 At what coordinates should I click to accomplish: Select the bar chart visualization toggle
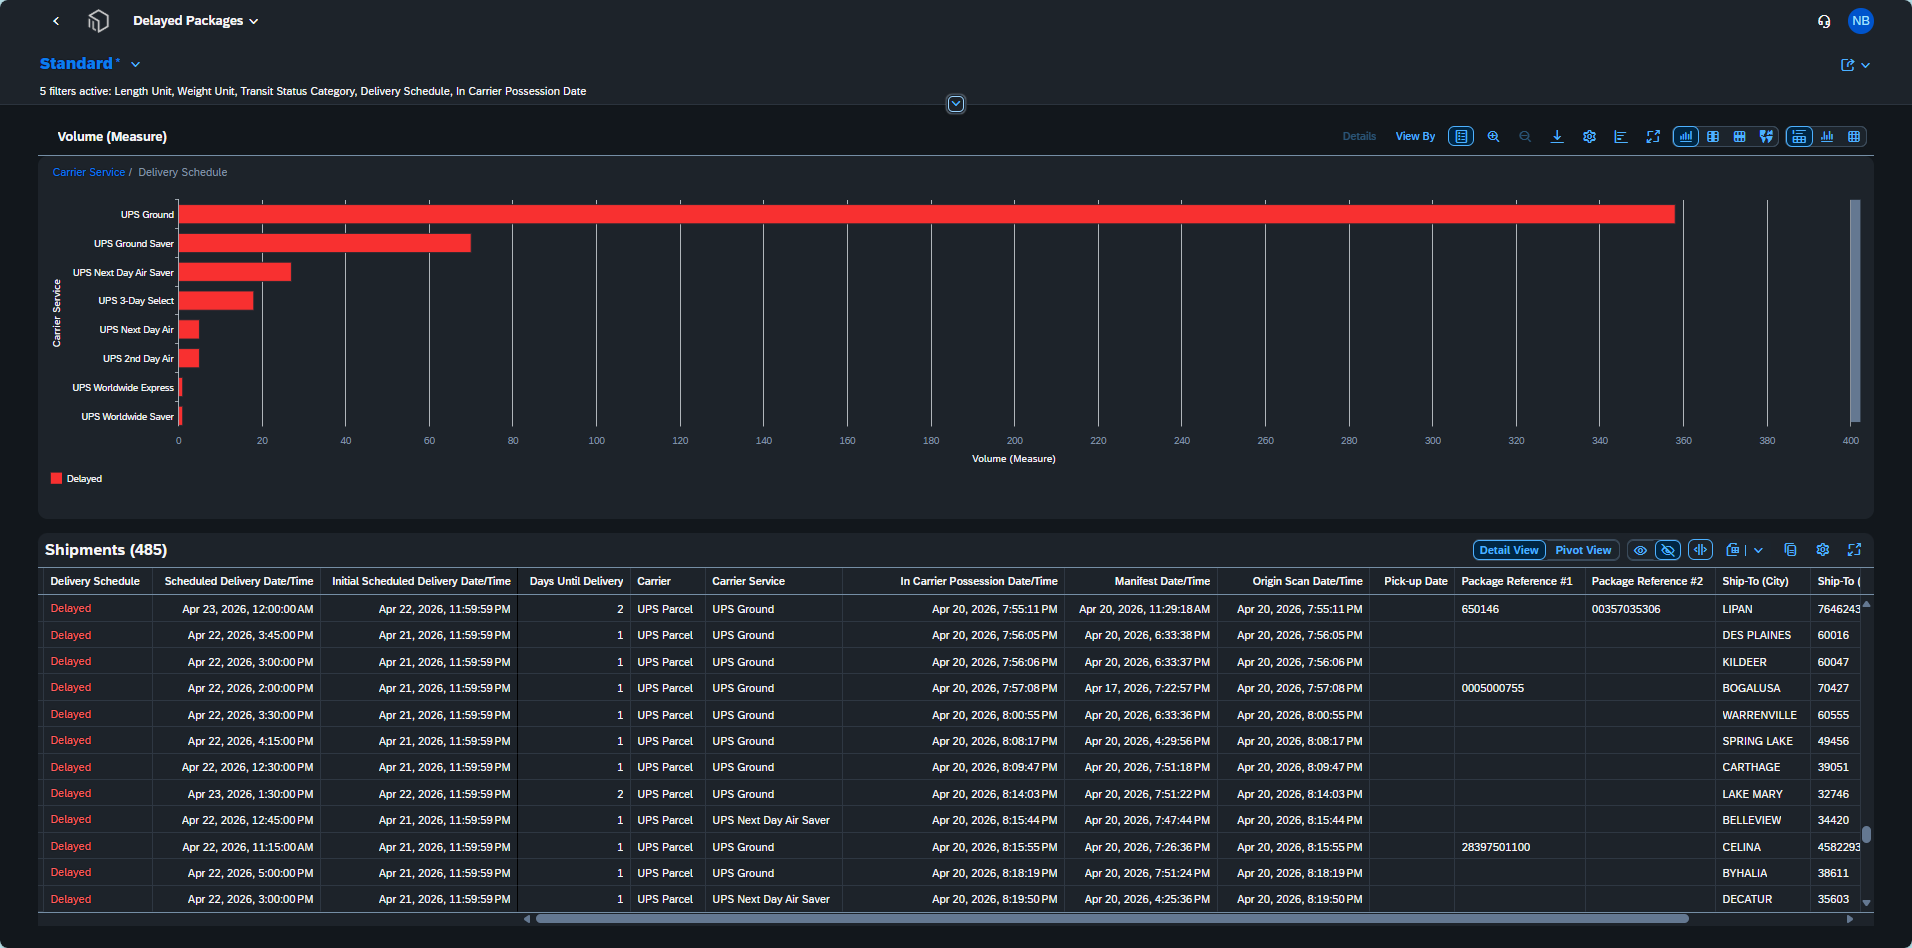click(x=1686, y=137)
